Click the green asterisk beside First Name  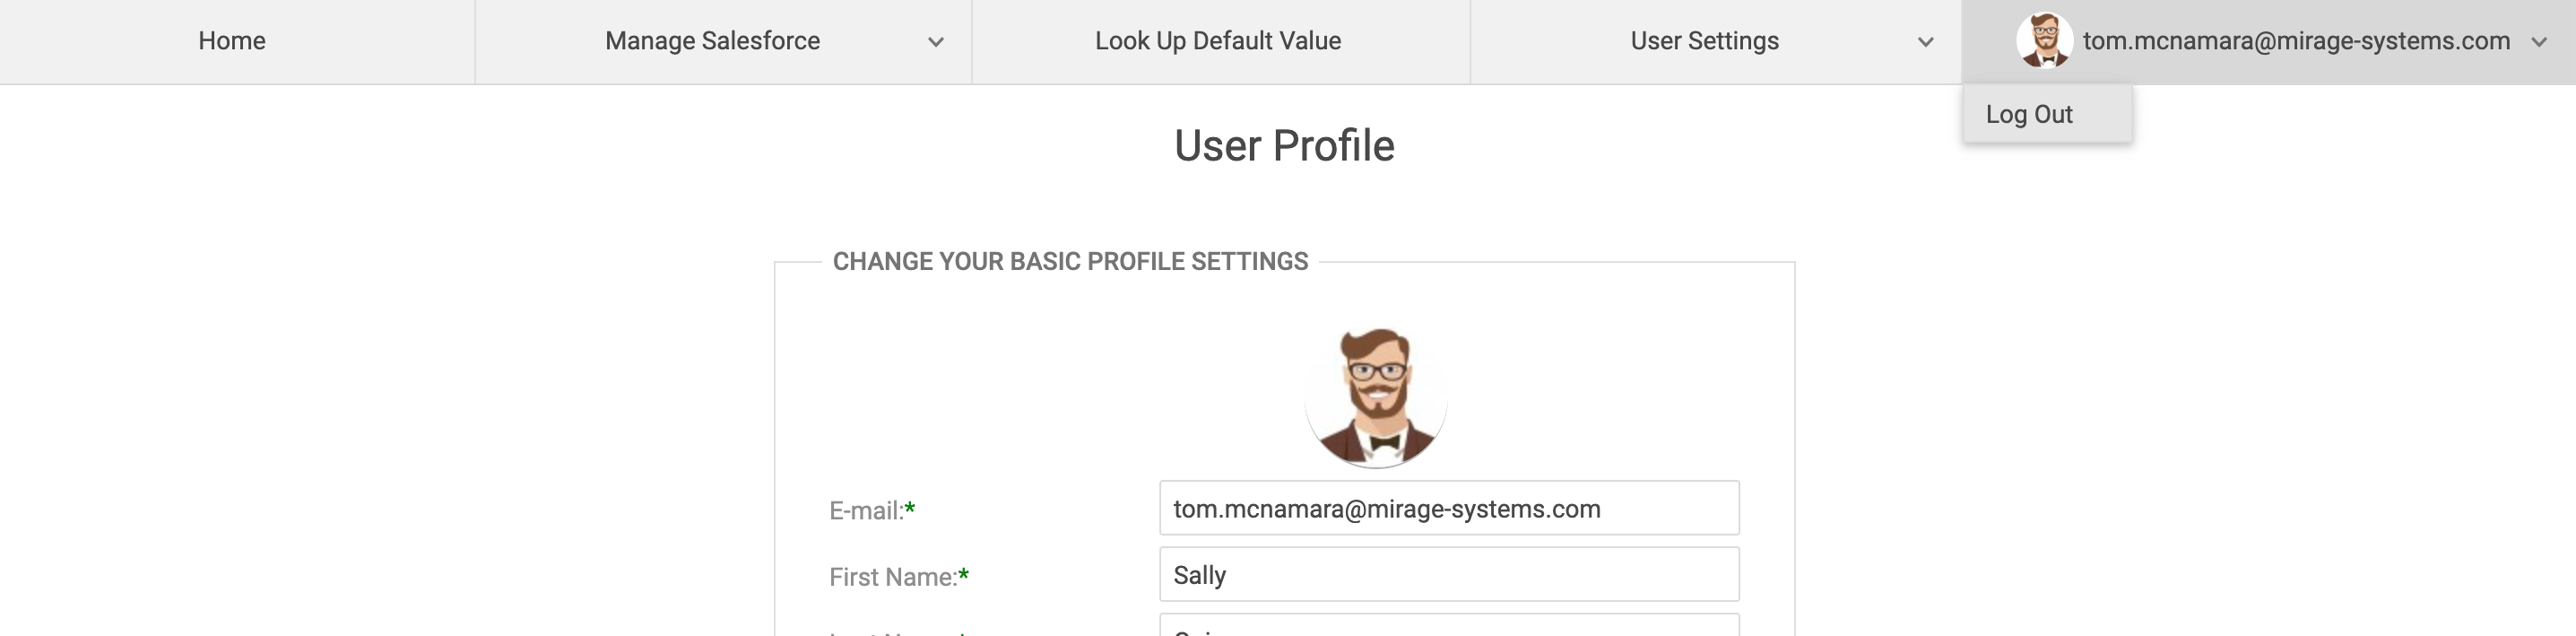pos(964,574)
